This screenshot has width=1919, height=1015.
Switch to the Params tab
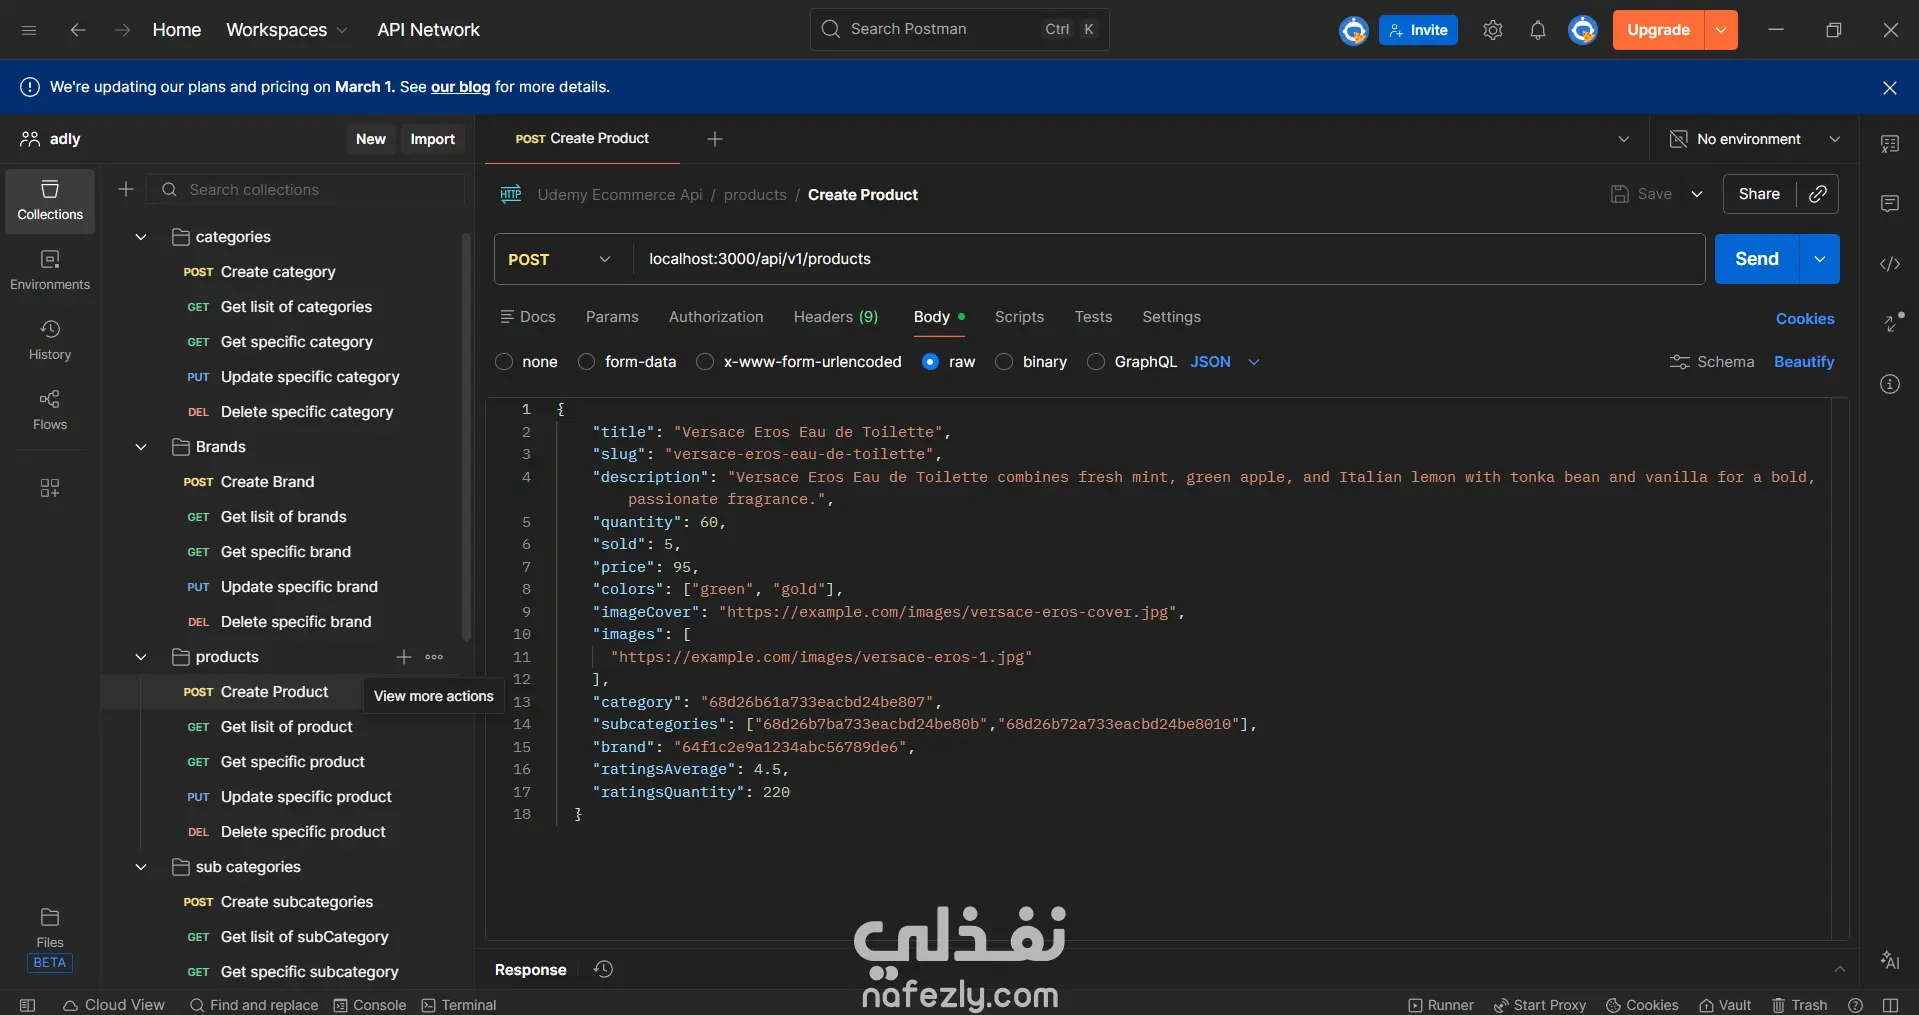pyautogui.click(x=612, y=317)
